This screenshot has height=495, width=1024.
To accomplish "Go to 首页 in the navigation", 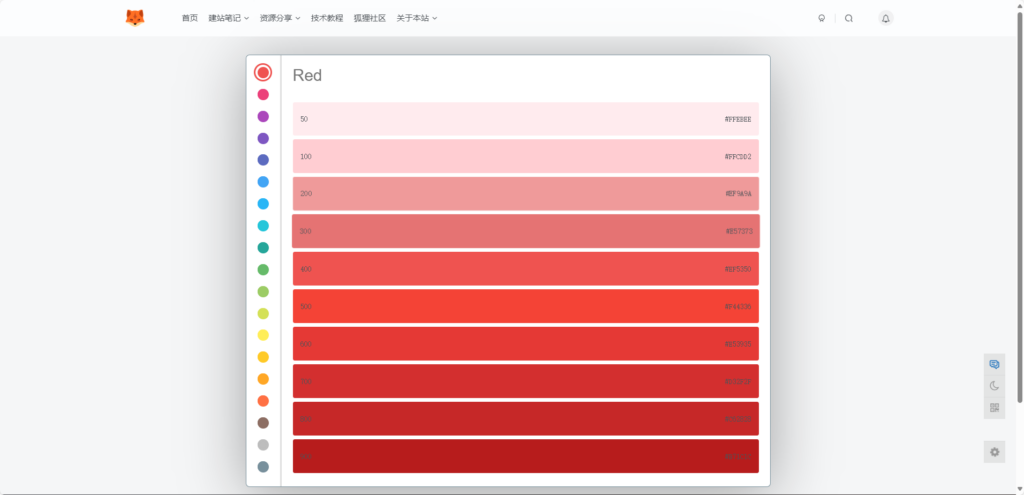I will 190,18.
